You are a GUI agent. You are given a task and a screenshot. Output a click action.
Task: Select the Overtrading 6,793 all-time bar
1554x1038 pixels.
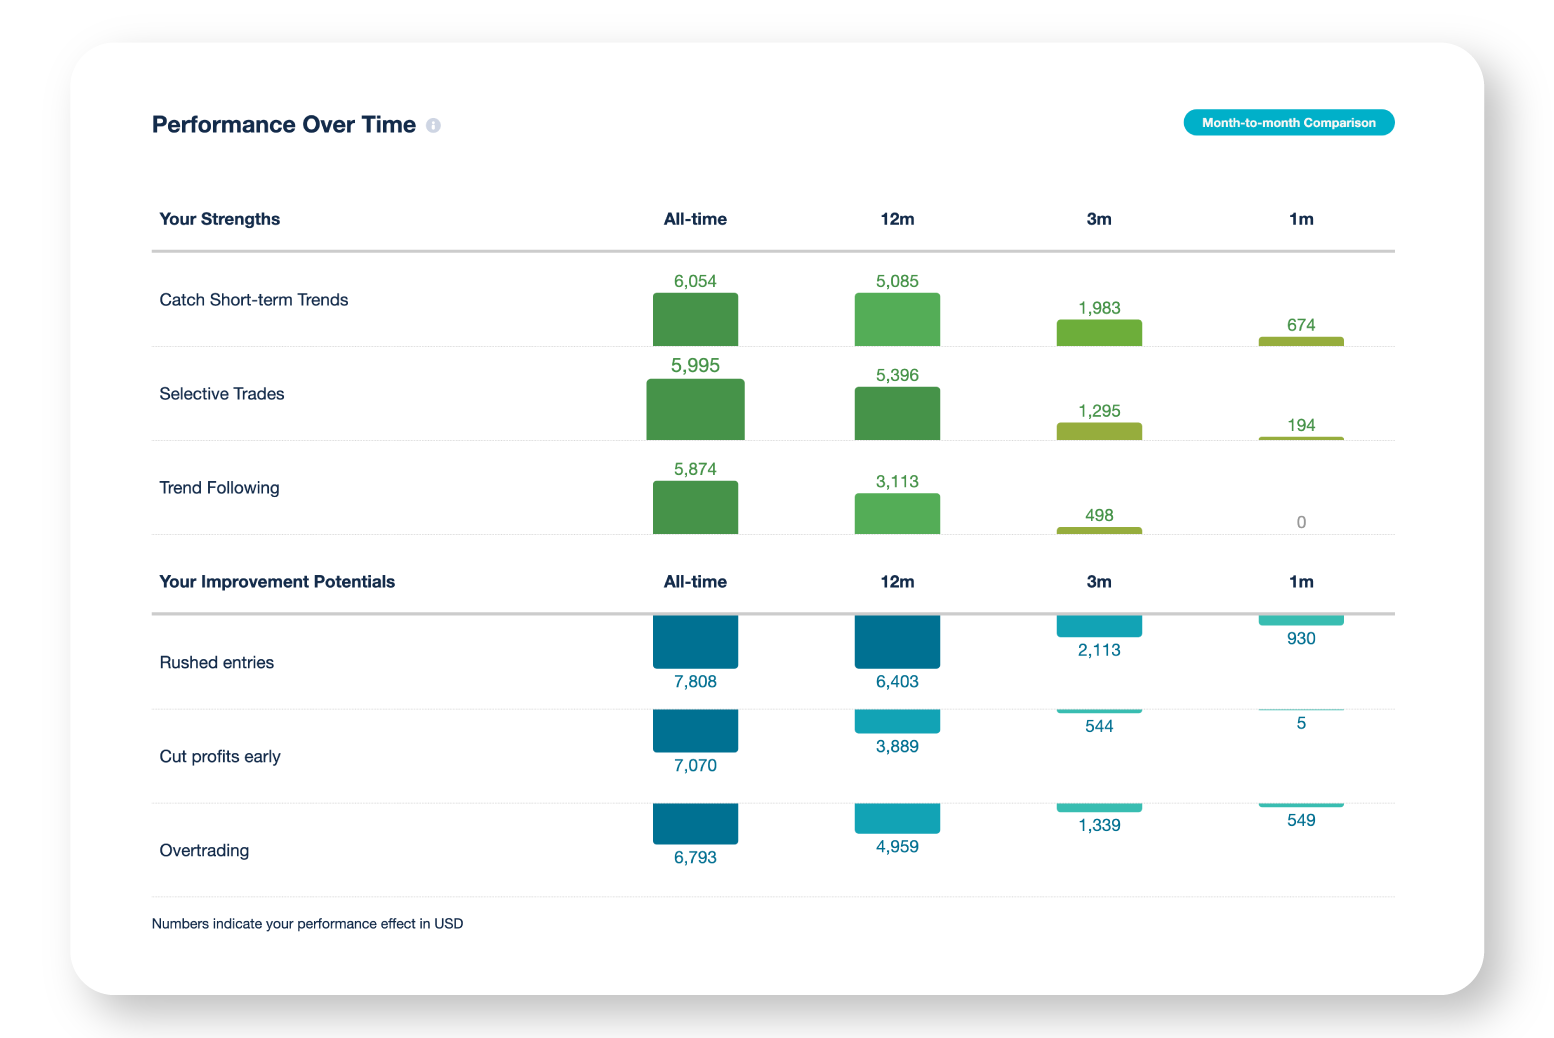pos(695,823)
